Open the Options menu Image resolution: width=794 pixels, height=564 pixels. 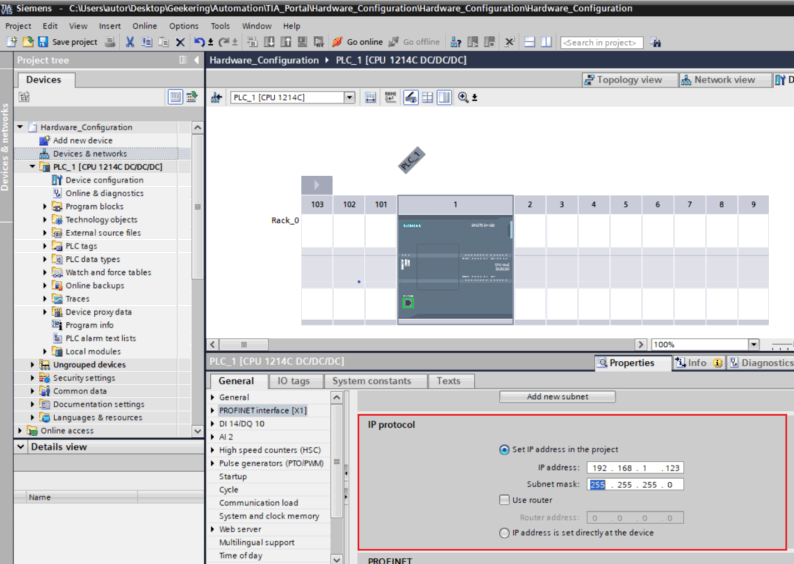tap(183, 26)
